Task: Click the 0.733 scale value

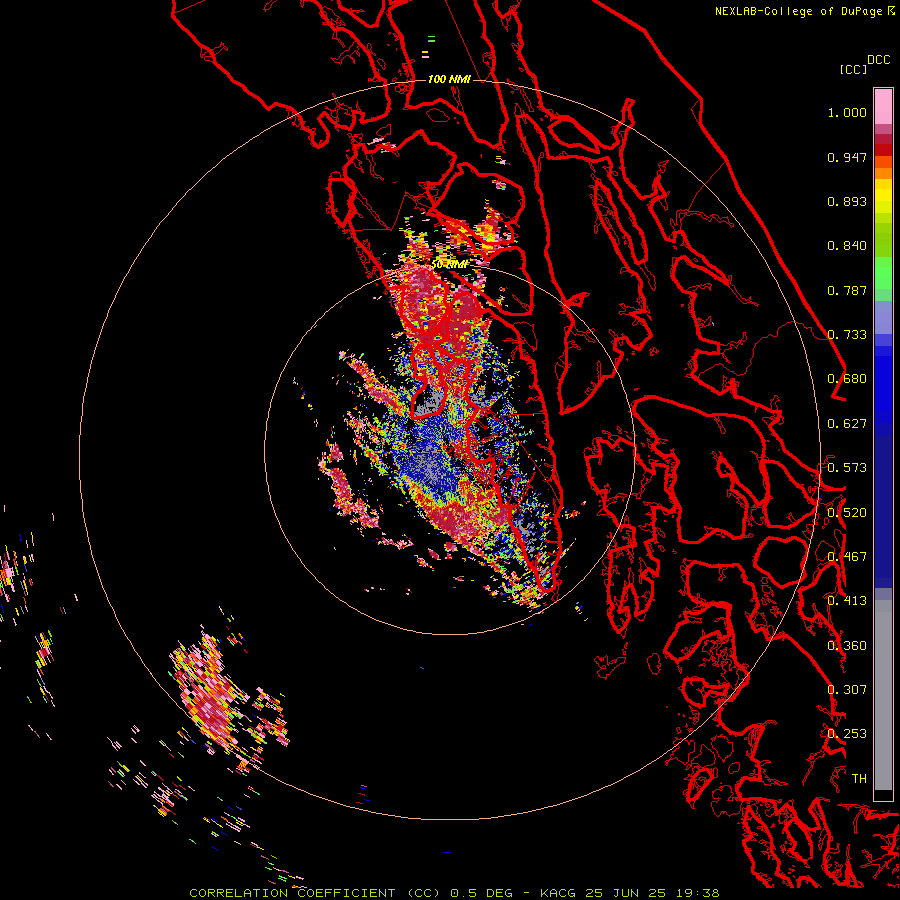Action: coord(847,335)
